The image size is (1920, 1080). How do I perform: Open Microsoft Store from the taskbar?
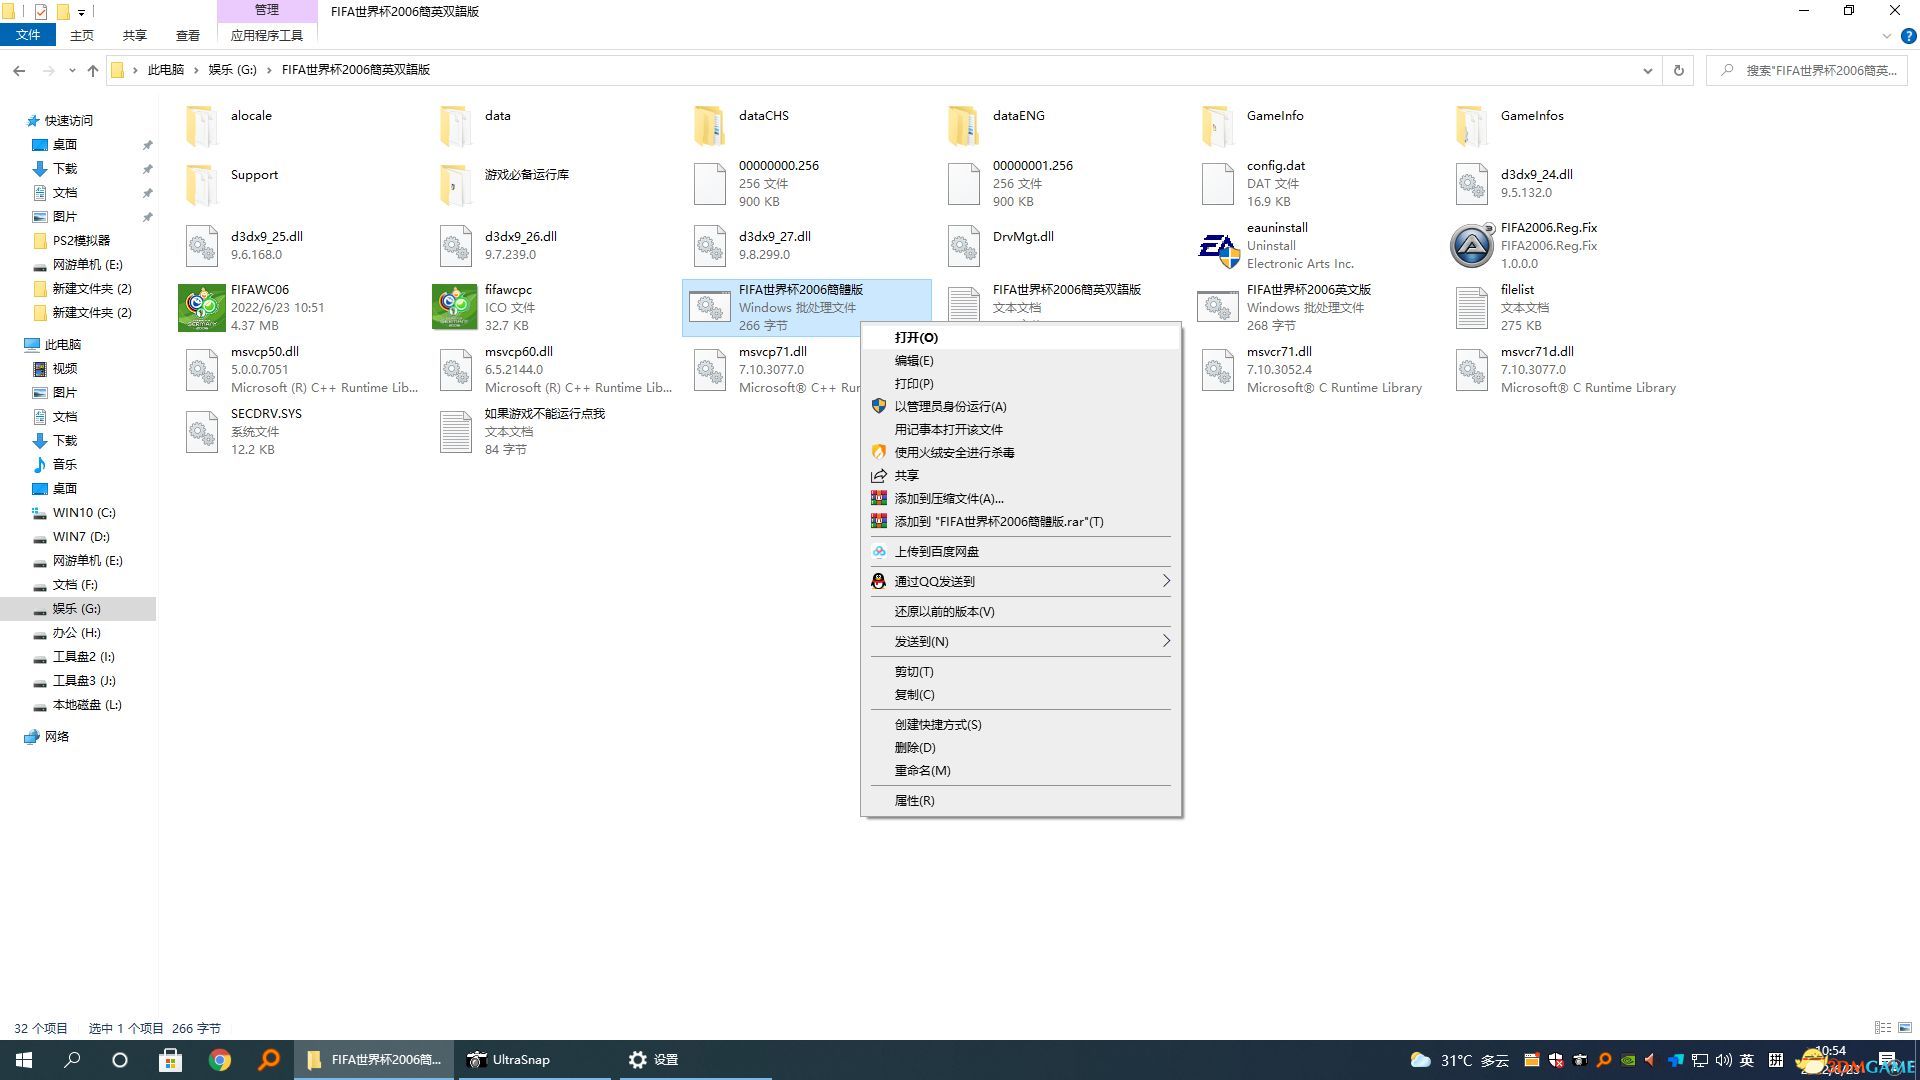(x=171, y=1060)
